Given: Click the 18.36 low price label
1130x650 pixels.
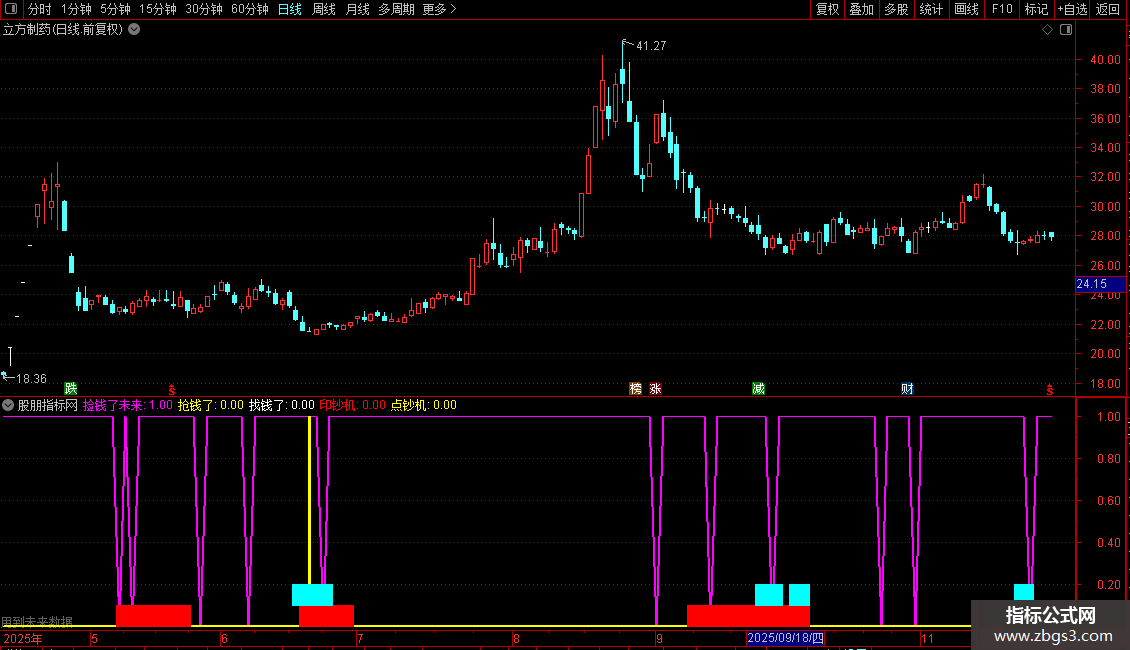Looking at the screenshot, I should [x=31, y=379].
